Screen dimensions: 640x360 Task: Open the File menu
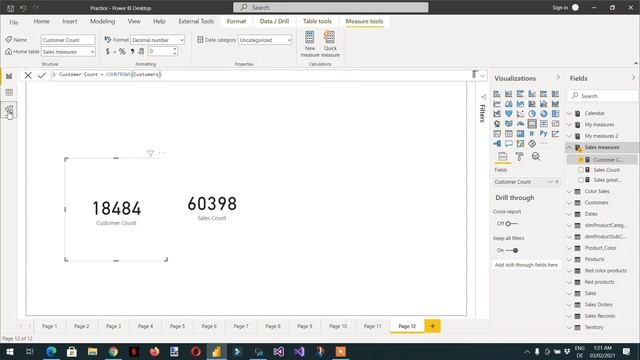(14, 22)
